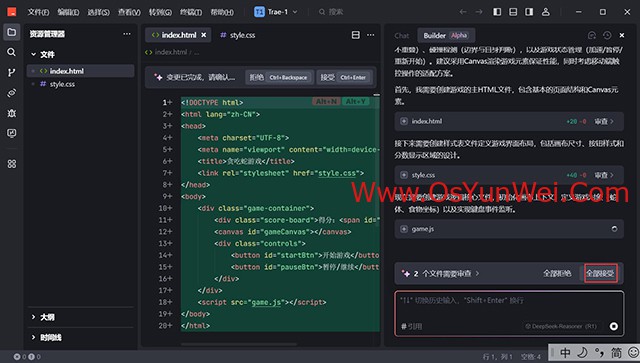The height and width of the screenshot is (363, 640).
Task: Open the 帮助 menu
Action: pyautogui.click(x=222, y=12)
